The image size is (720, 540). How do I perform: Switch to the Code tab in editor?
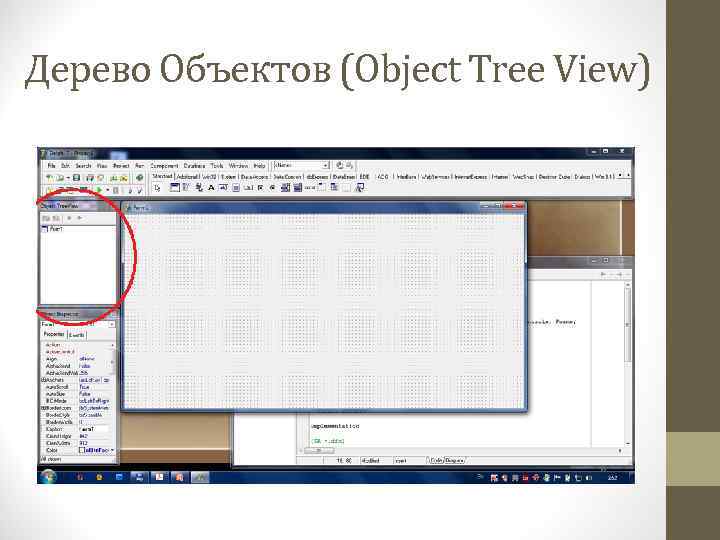point(436,460)
